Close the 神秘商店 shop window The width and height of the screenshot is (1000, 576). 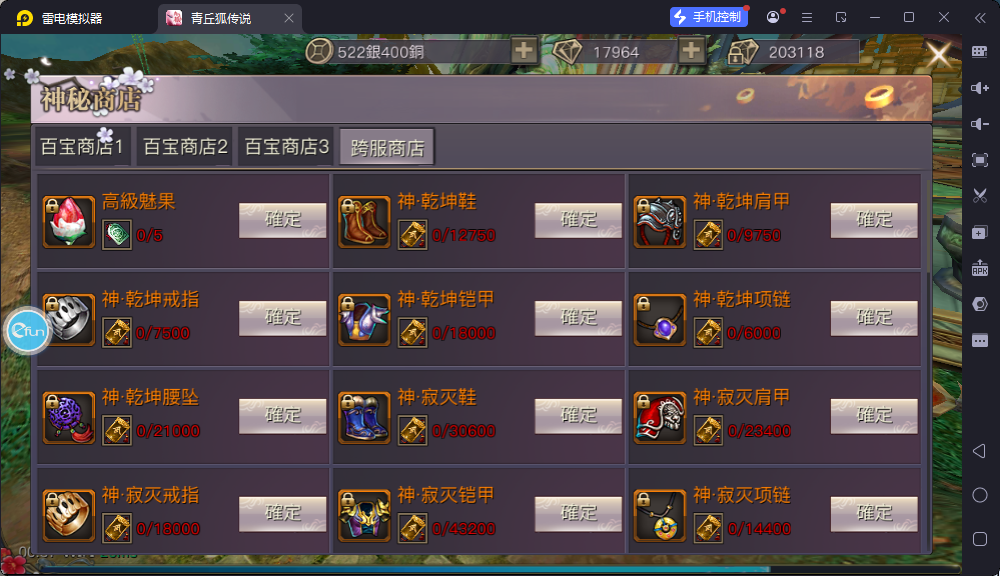click(x=938, y=55)
